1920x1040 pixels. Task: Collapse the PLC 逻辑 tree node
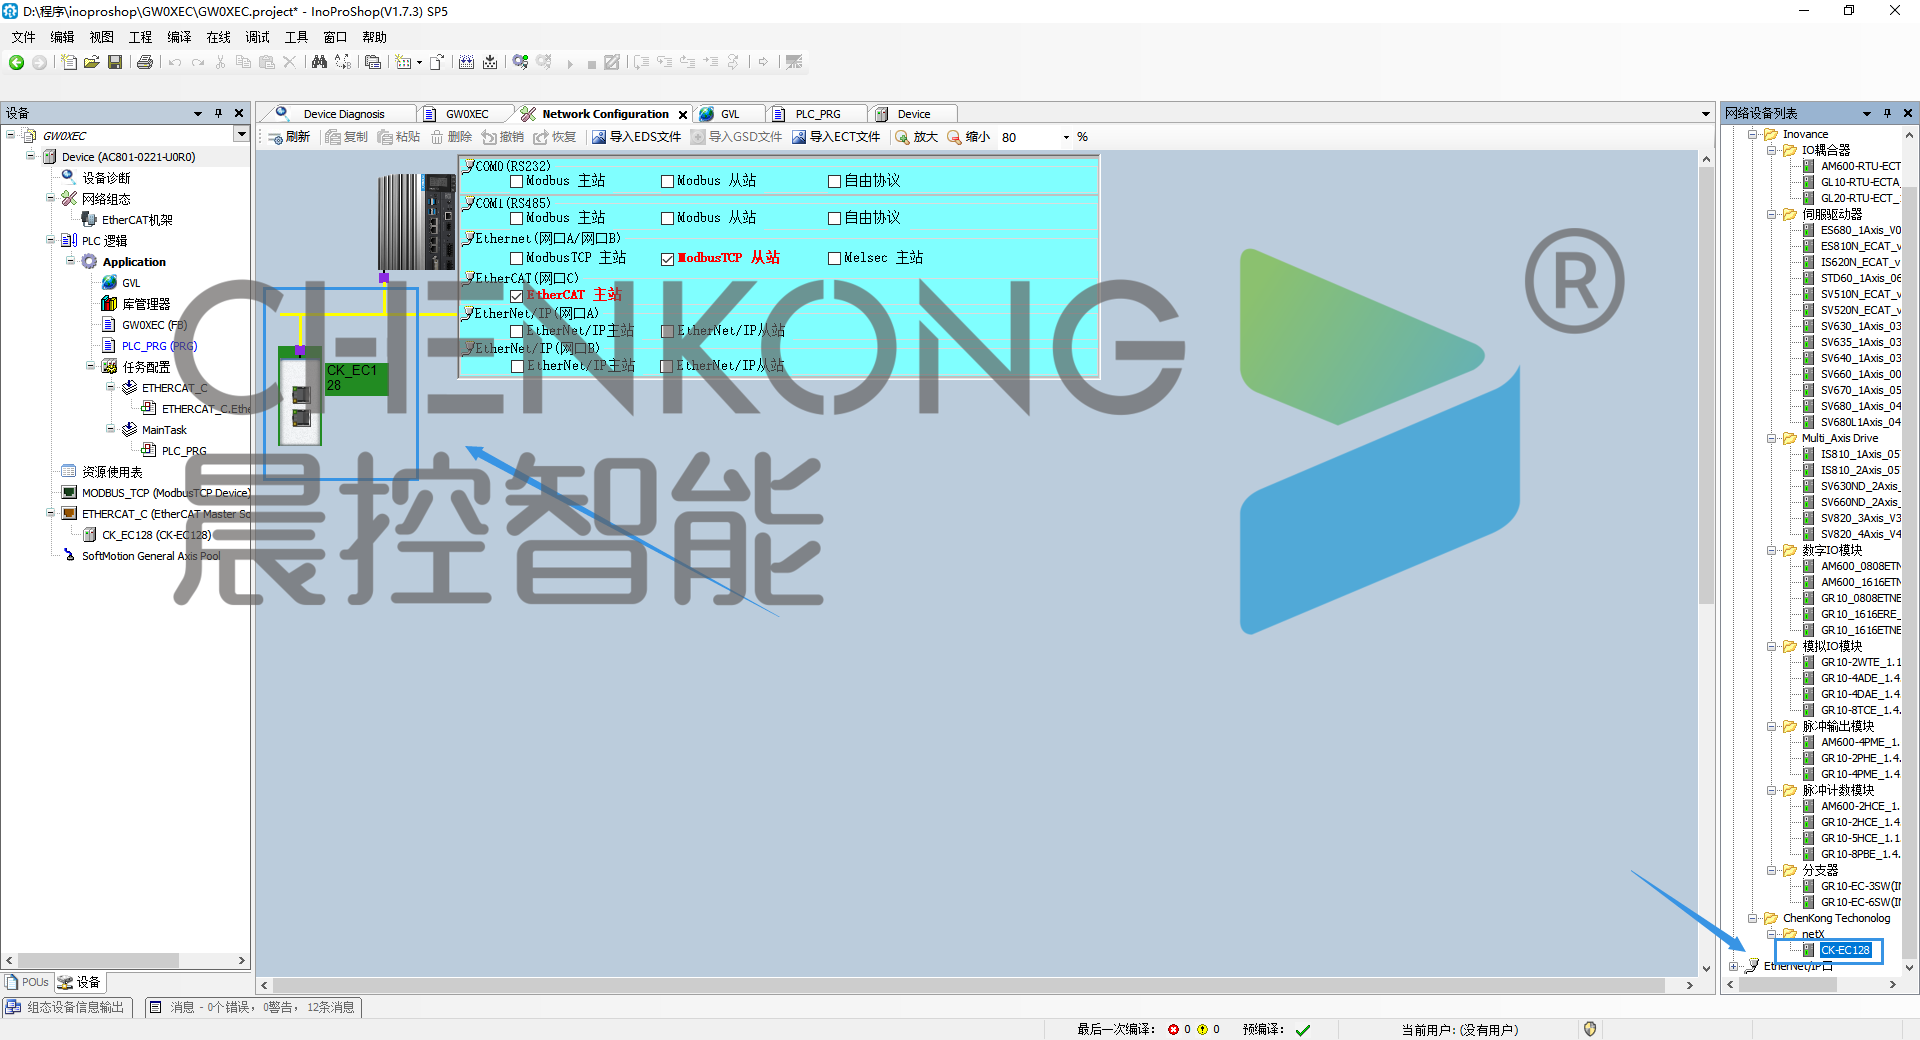[50, 240]
